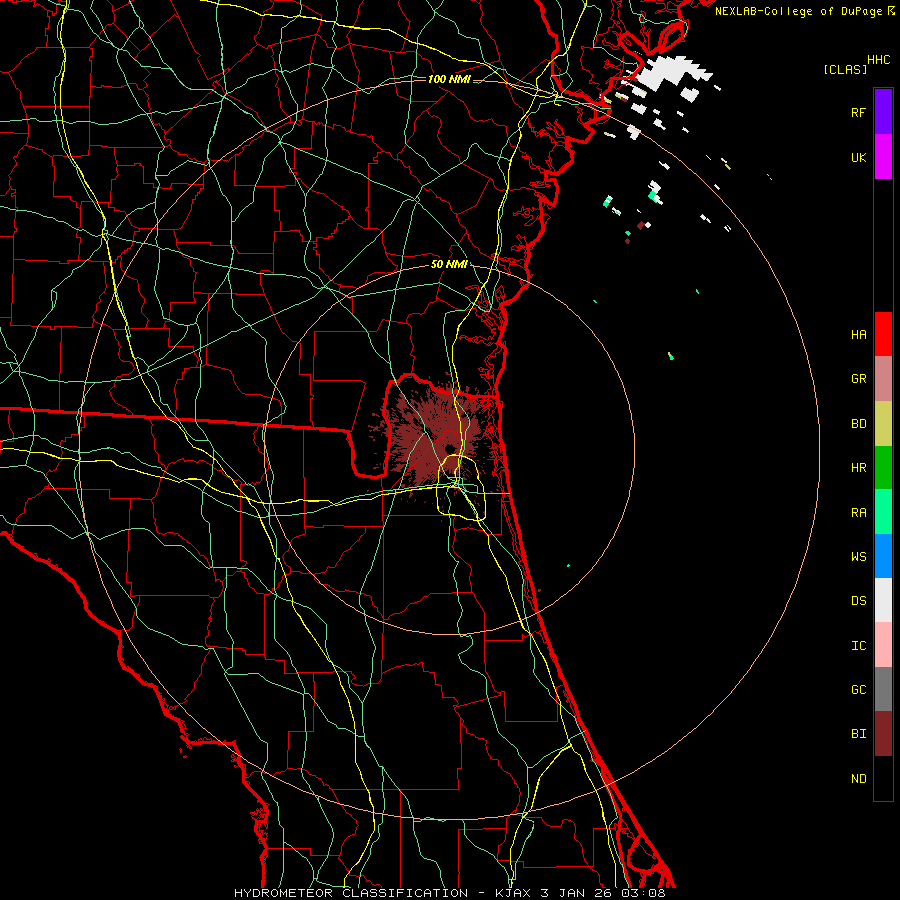Click the HA legend label
The height and width of the screenshot is (900, 900).
tap(858, 335)
